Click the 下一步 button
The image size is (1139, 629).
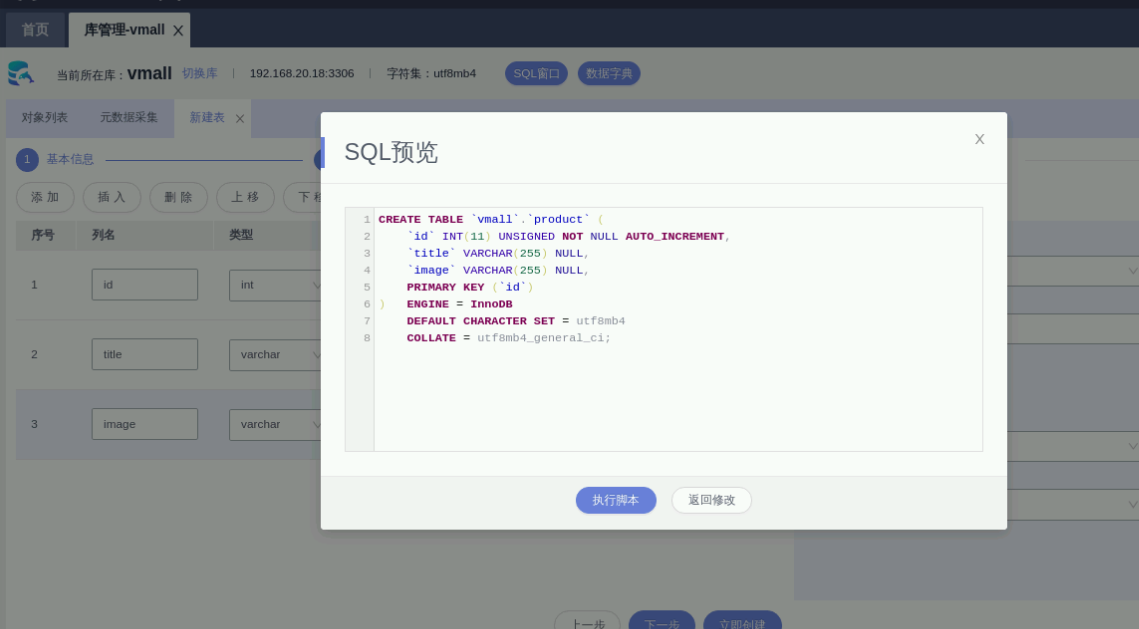662,621
